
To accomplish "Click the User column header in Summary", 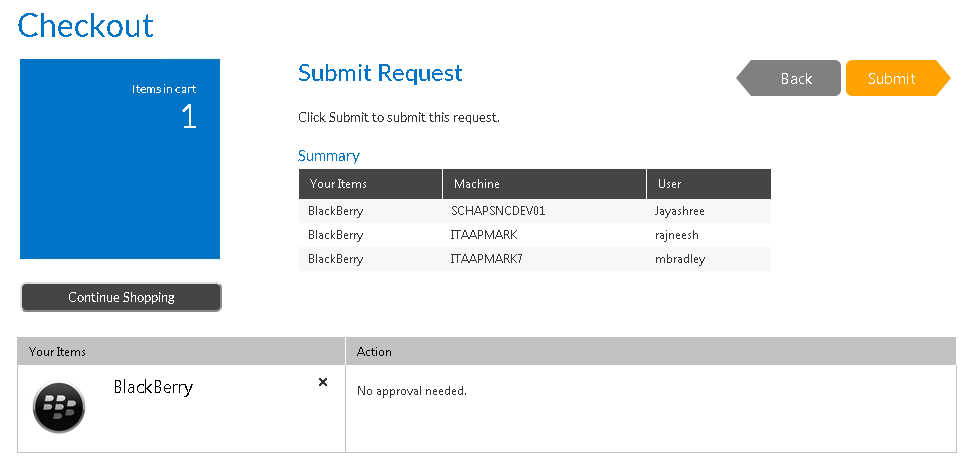I will click(x=670, y=184).
